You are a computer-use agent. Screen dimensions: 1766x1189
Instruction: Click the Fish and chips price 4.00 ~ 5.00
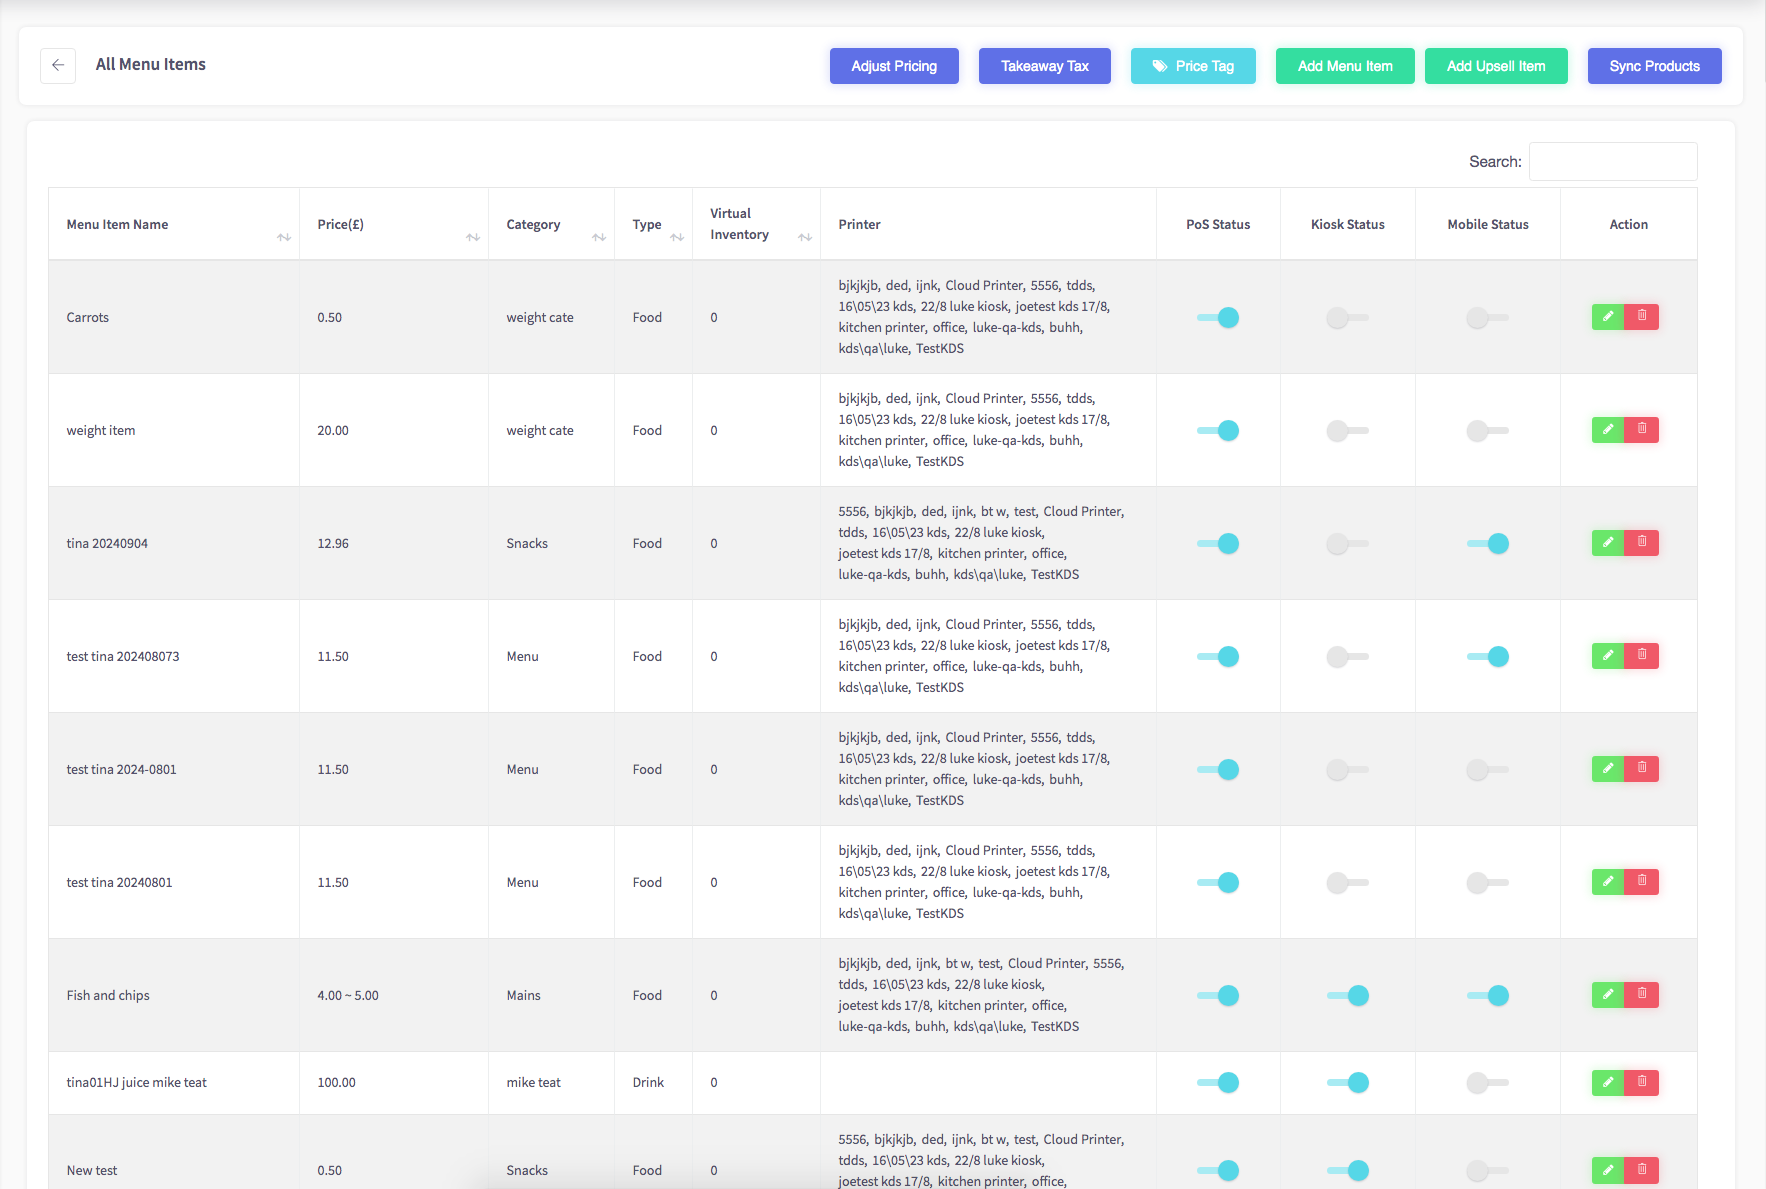click(348, 995)
